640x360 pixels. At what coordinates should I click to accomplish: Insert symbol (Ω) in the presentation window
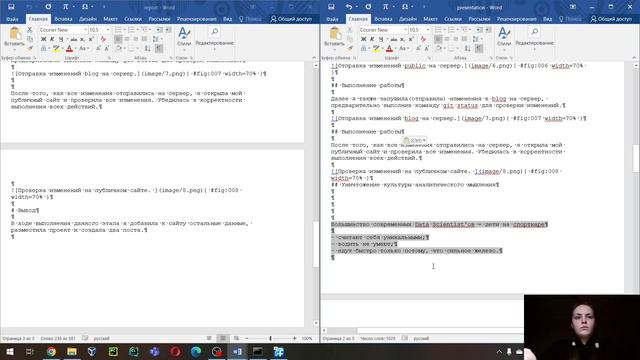point(405,7)
